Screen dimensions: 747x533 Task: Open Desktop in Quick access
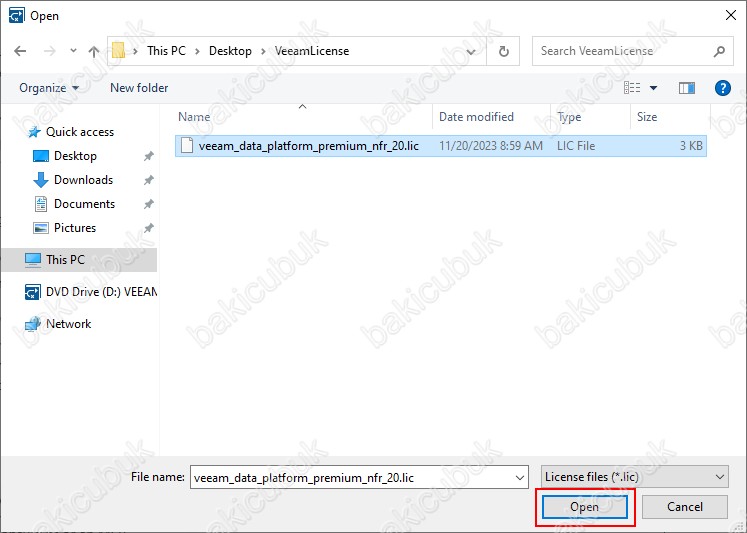75,156
